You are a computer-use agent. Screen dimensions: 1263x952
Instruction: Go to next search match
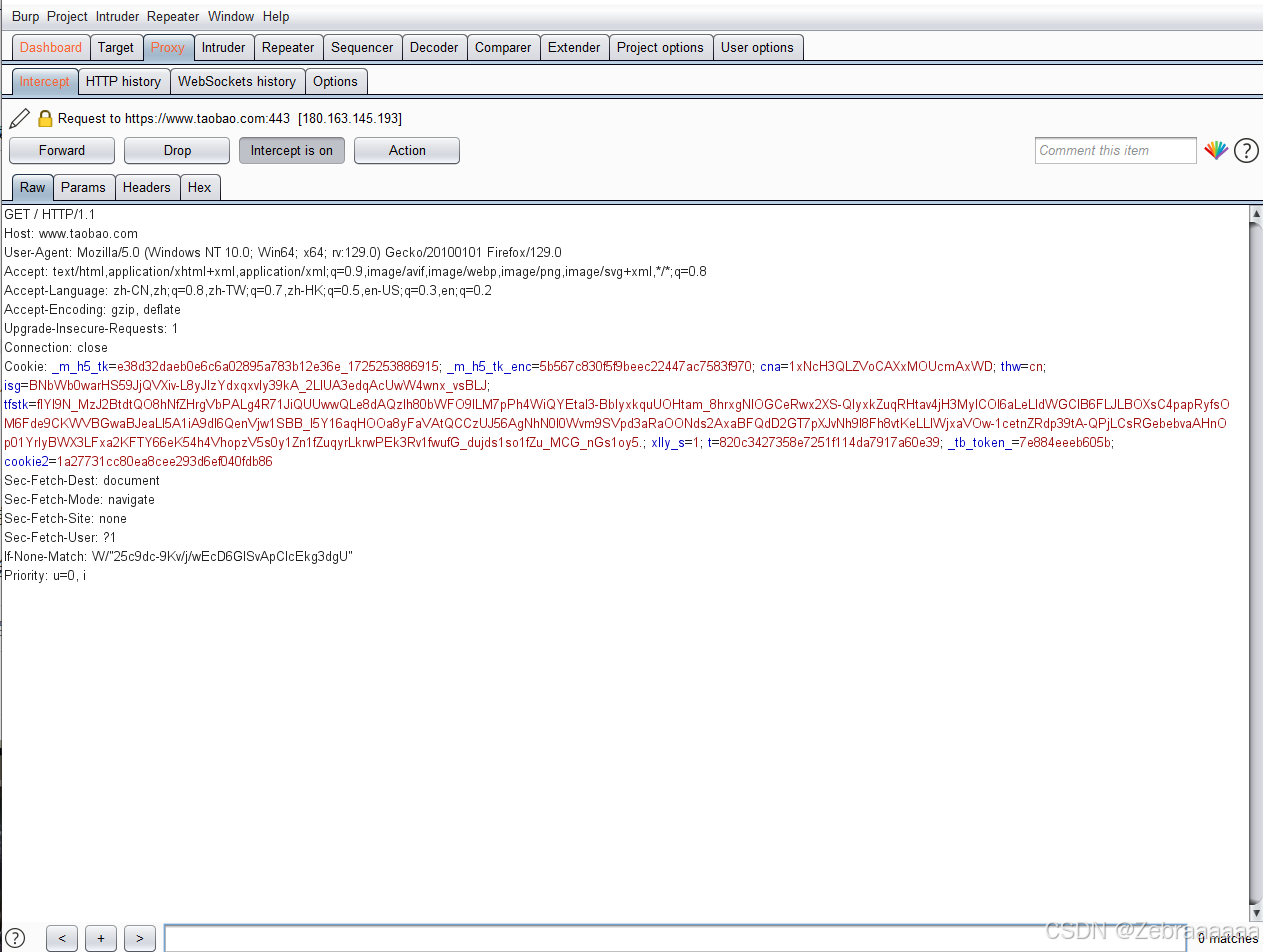tap(140, 938)
